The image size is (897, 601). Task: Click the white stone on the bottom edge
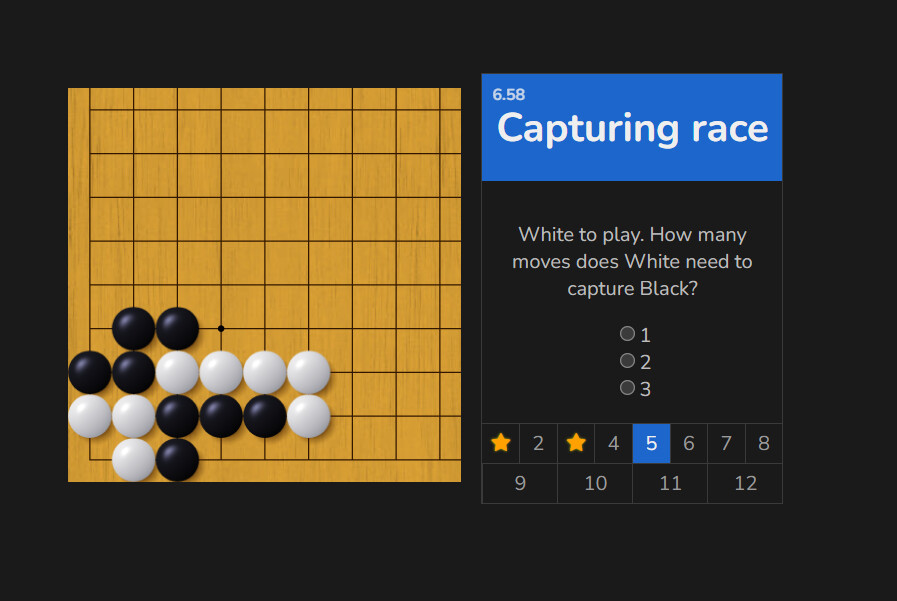click(133, 460)
